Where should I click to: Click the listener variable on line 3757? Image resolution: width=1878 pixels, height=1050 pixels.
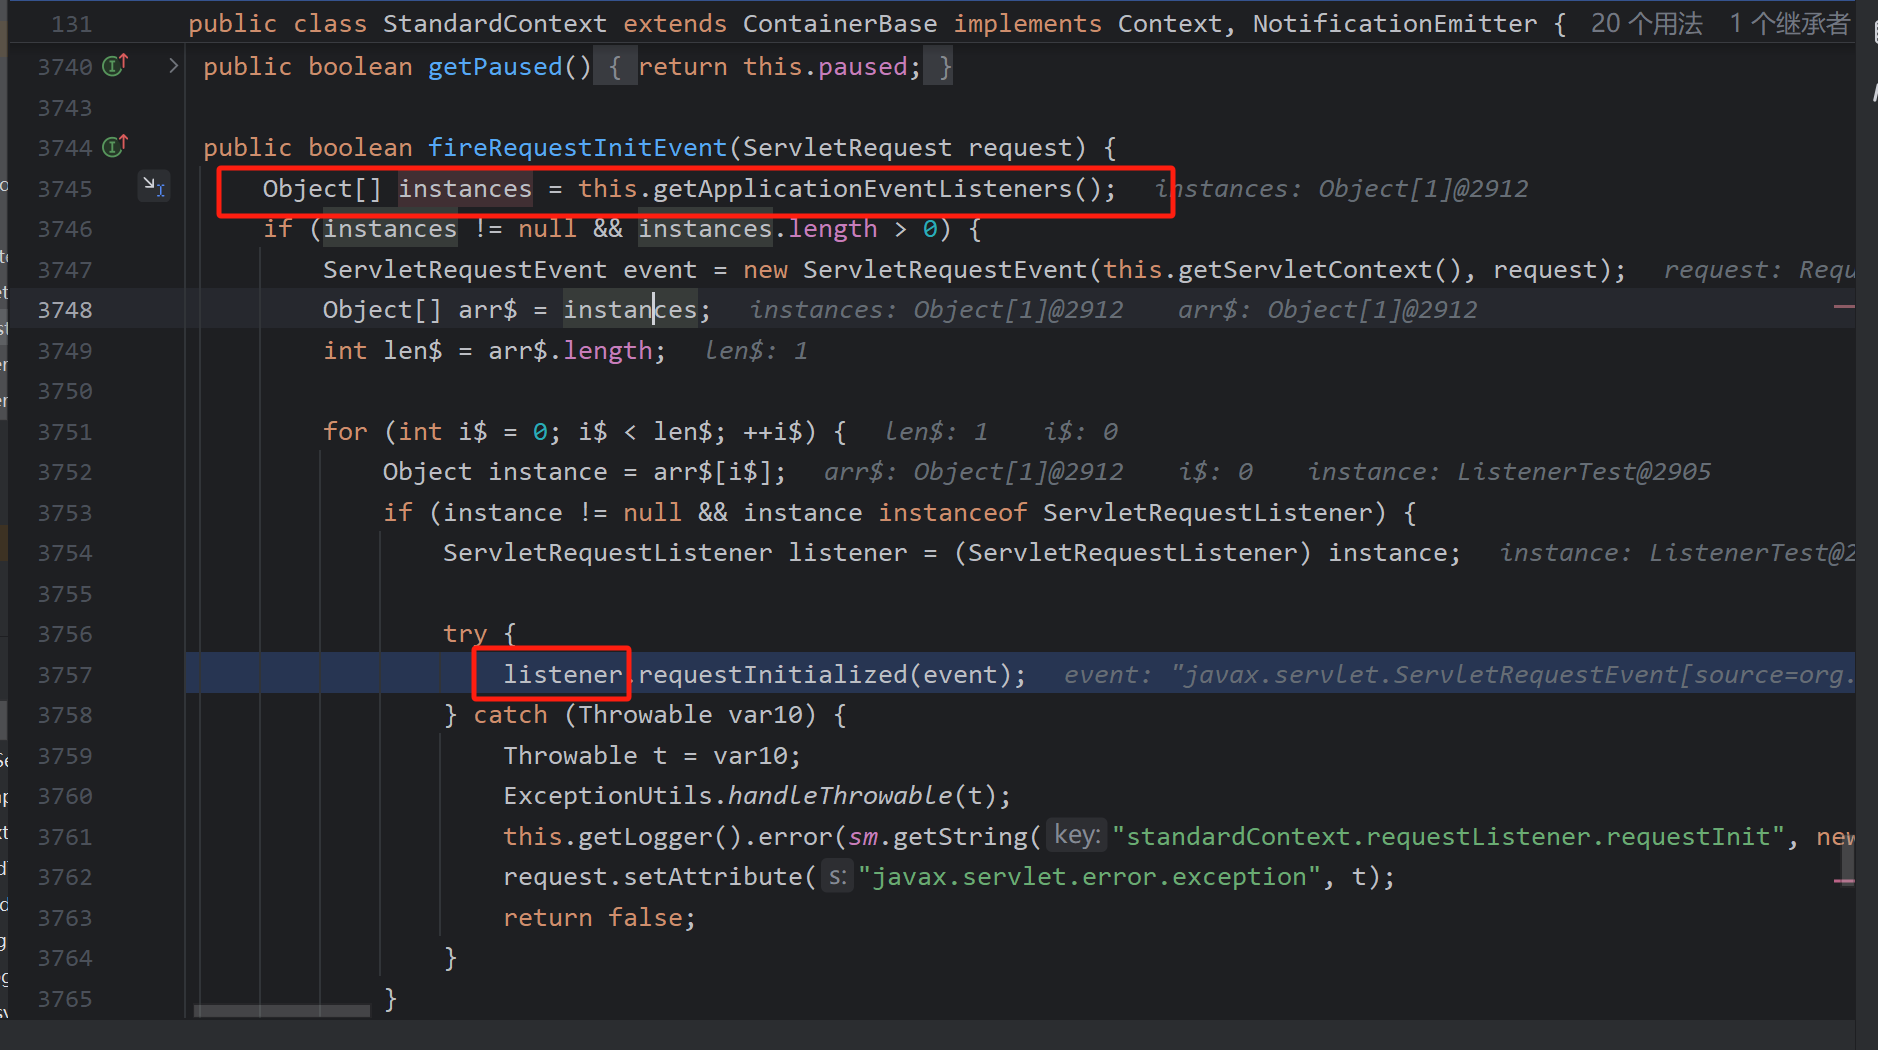562,675
